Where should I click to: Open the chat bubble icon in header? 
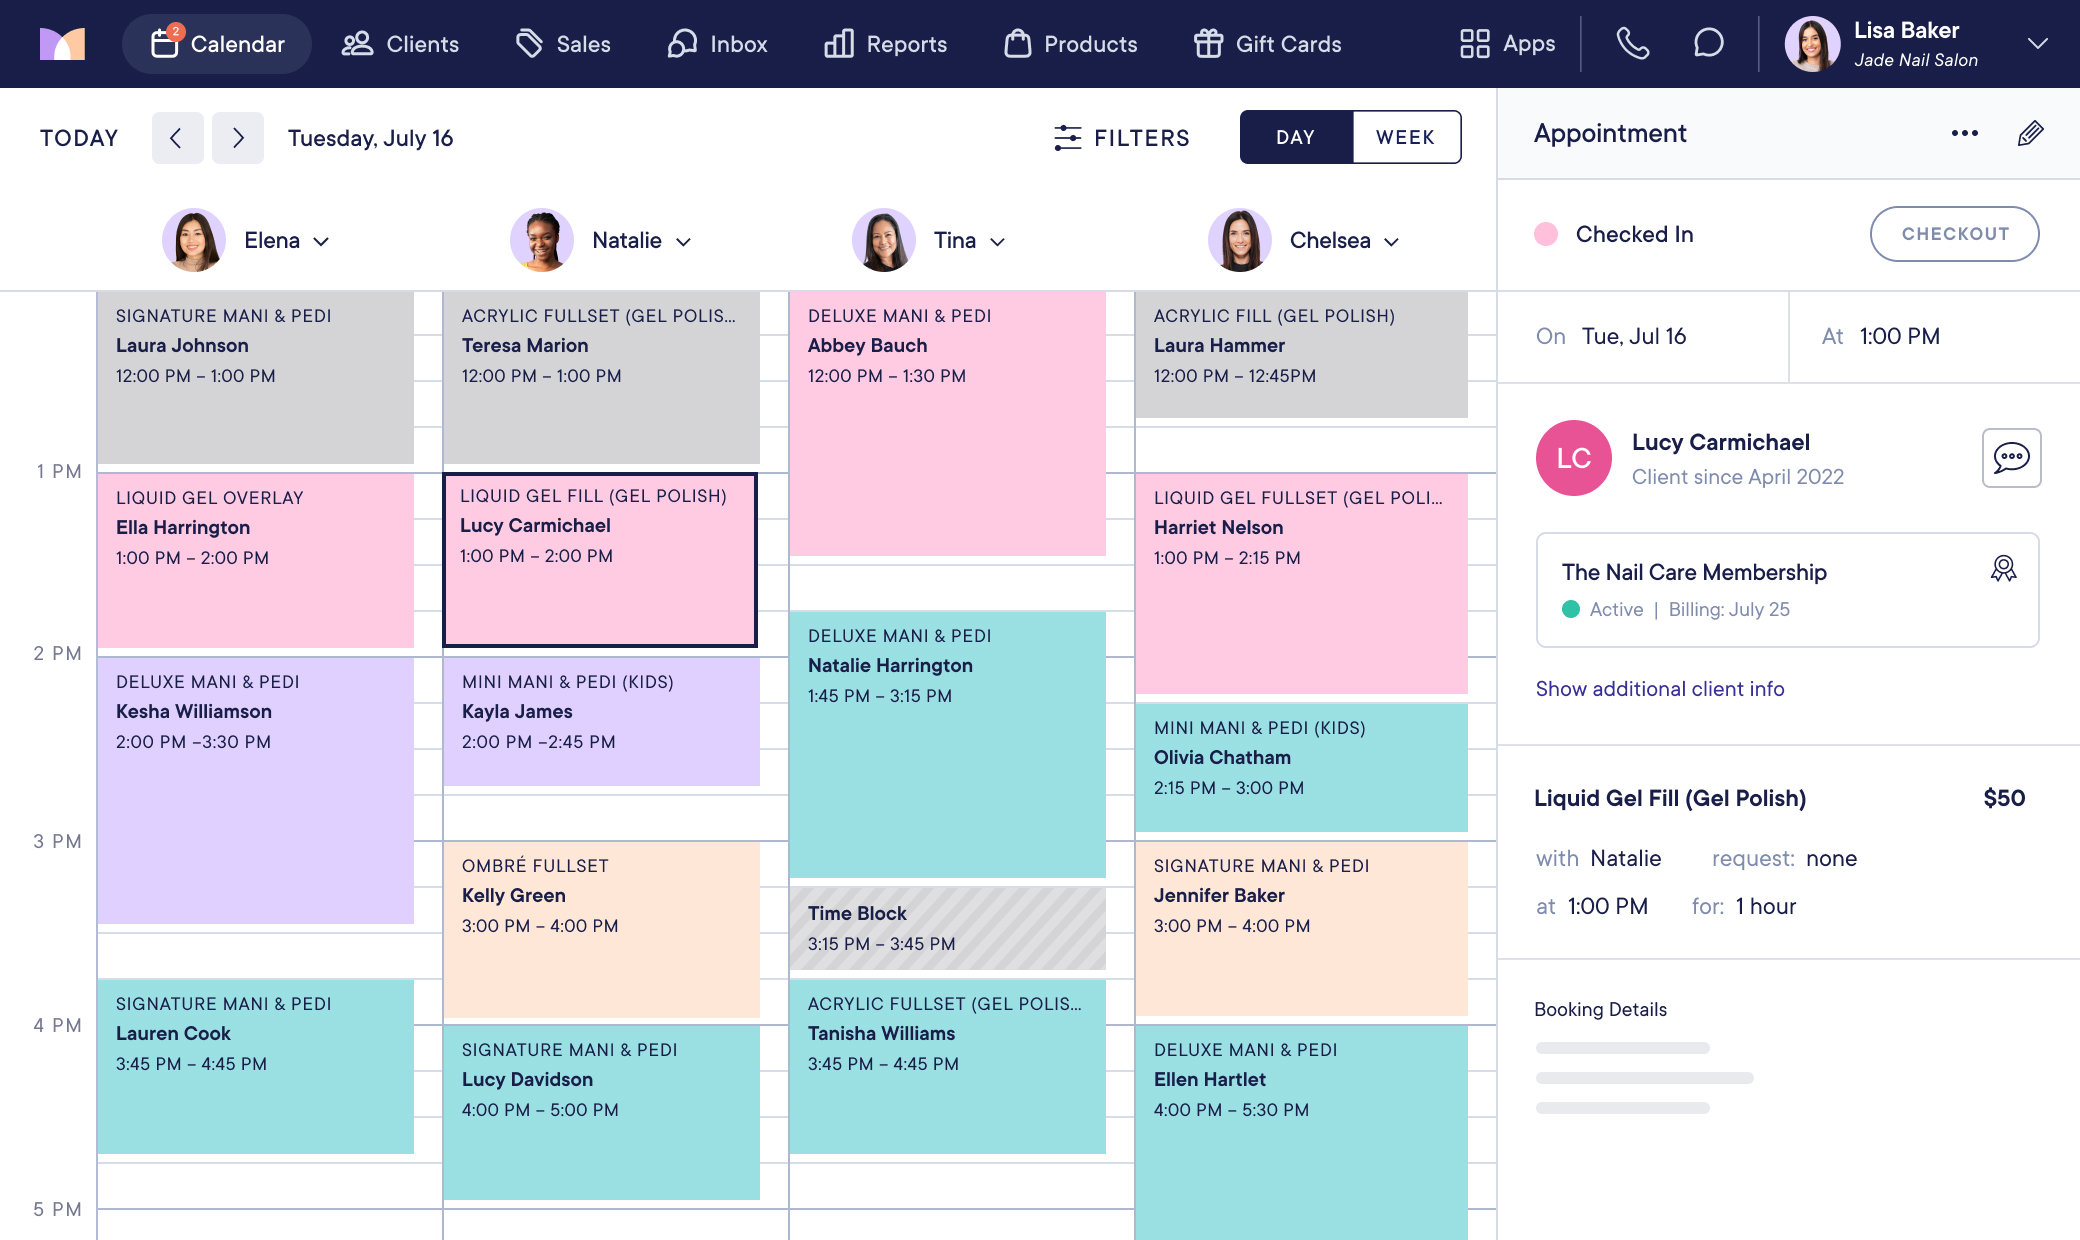[1708, 43]
